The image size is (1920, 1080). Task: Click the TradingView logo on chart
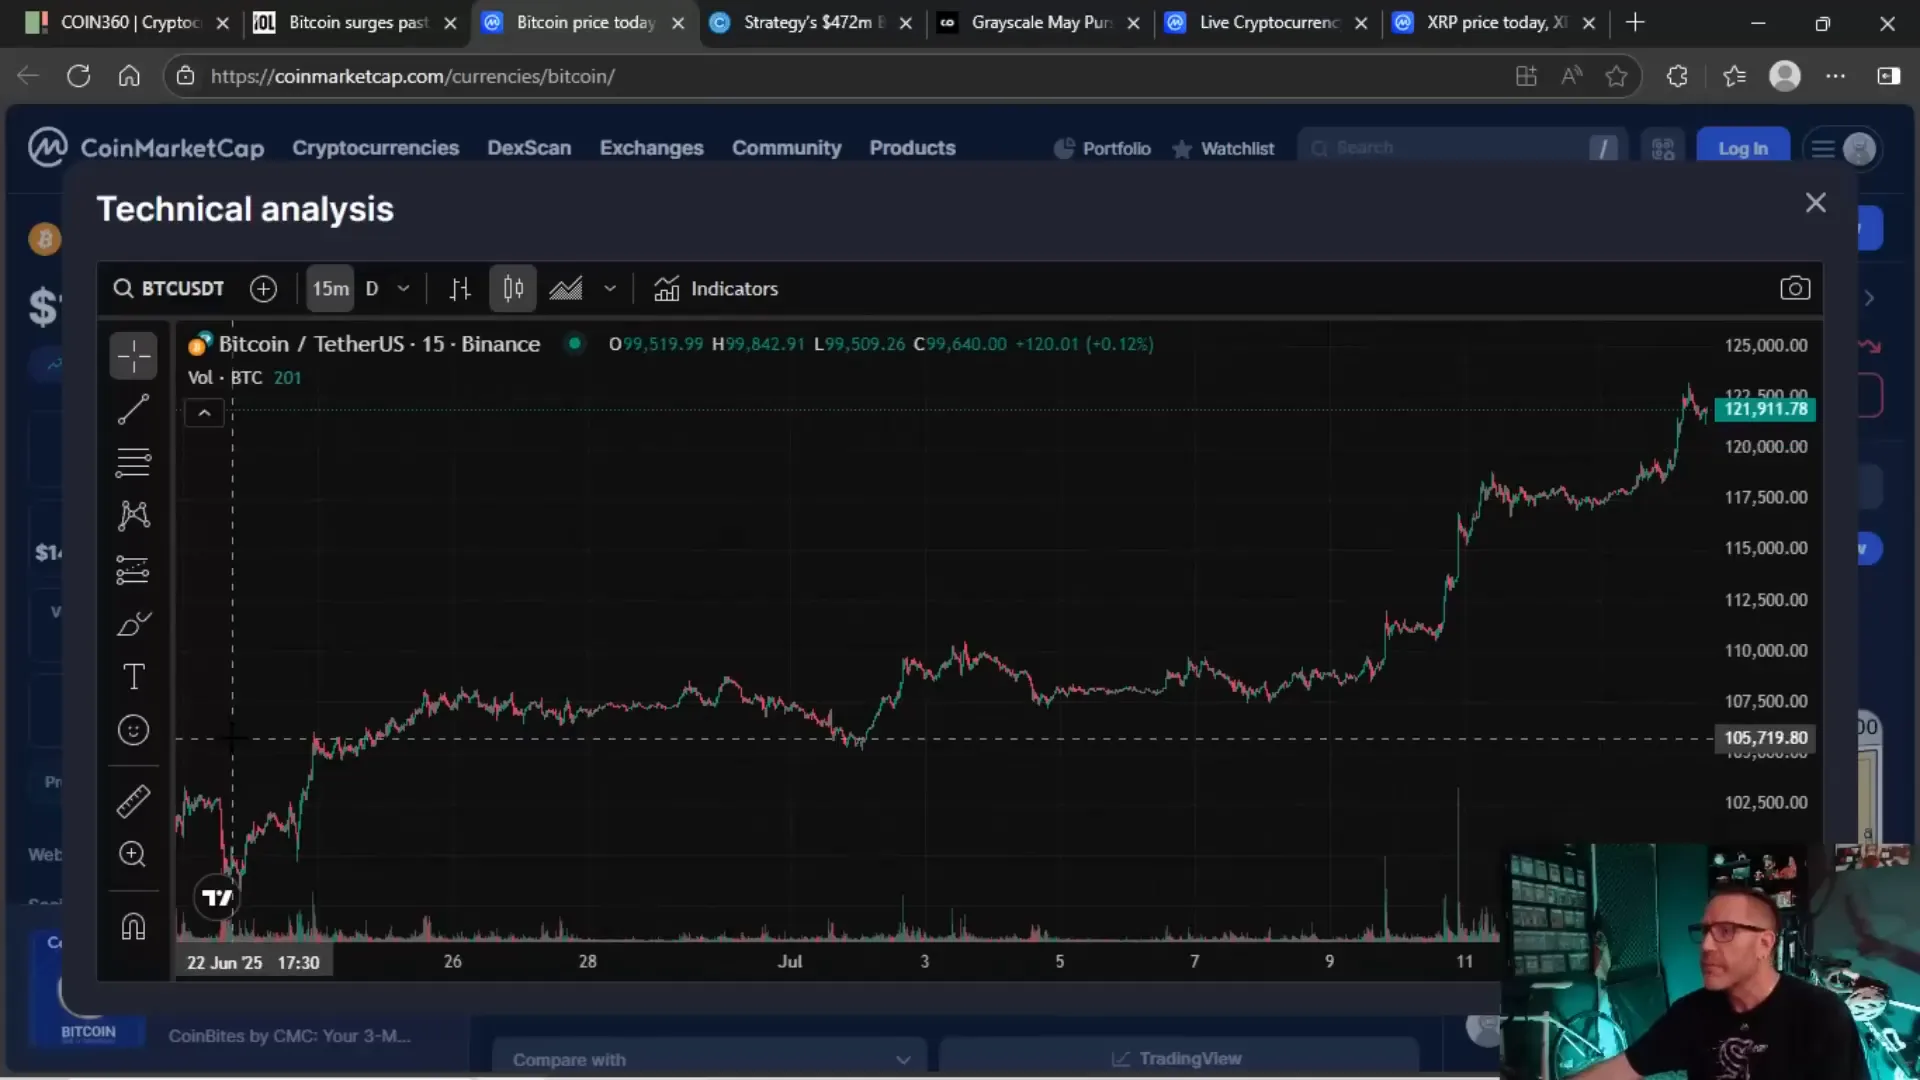(217, 898)
